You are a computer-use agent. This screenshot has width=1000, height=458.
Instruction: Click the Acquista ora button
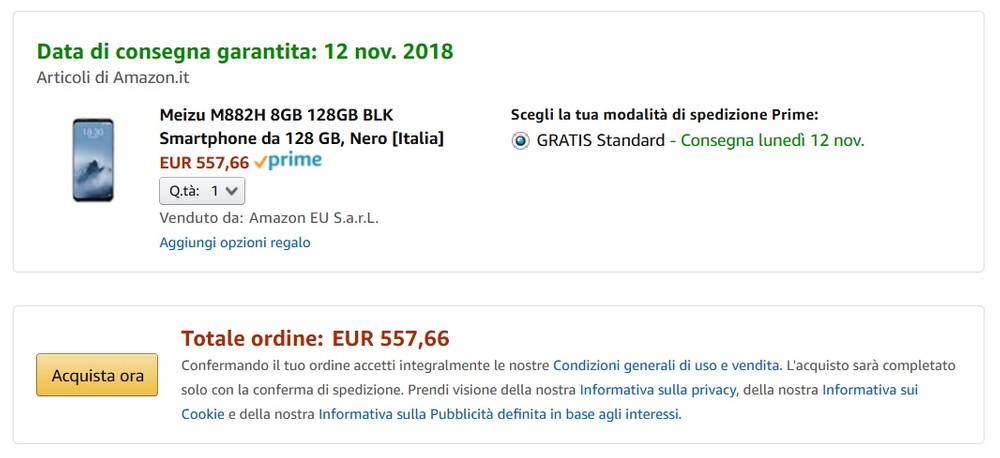pos(97,375)
